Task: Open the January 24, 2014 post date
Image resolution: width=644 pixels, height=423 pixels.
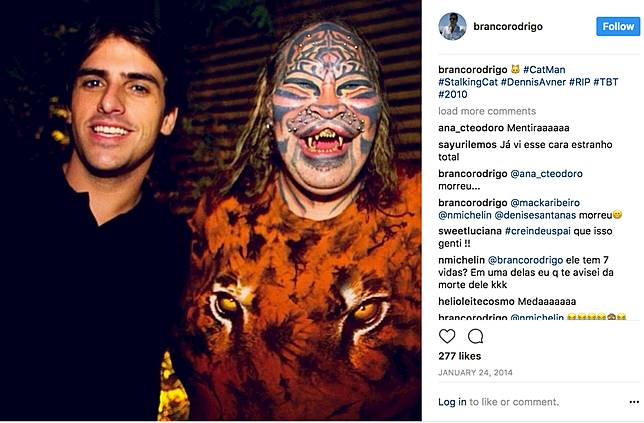Action: point(474,372)
